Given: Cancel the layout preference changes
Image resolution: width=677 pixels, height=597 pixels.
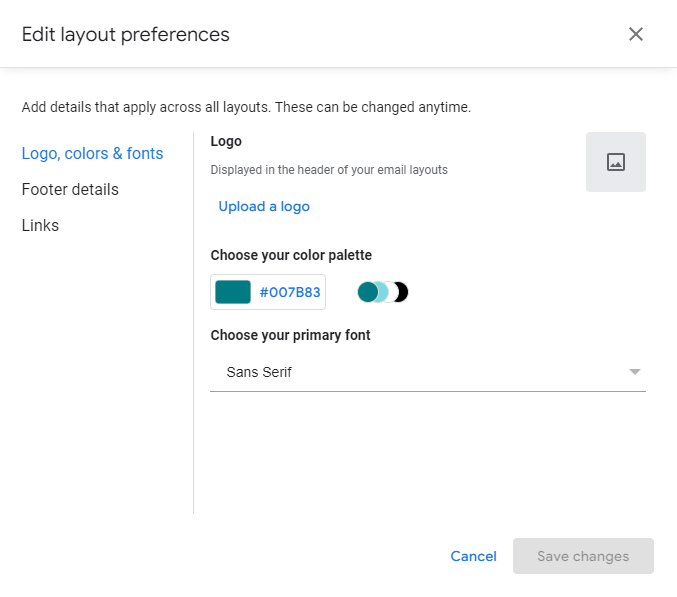Looking at the screenshot, I should point(473,556).
